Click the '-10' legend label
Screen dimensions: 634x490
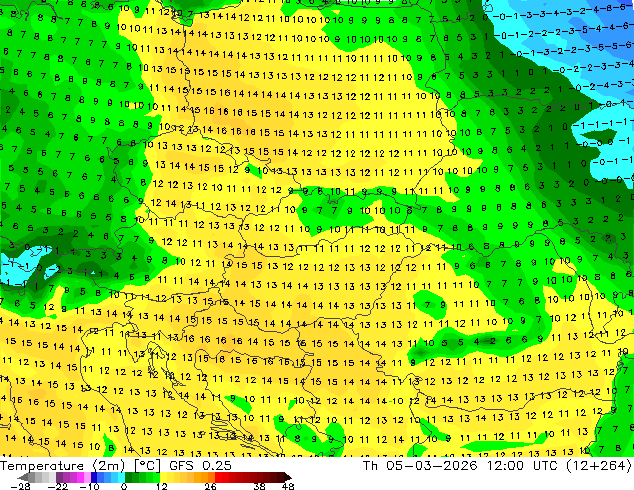click(x=89, y=486)
